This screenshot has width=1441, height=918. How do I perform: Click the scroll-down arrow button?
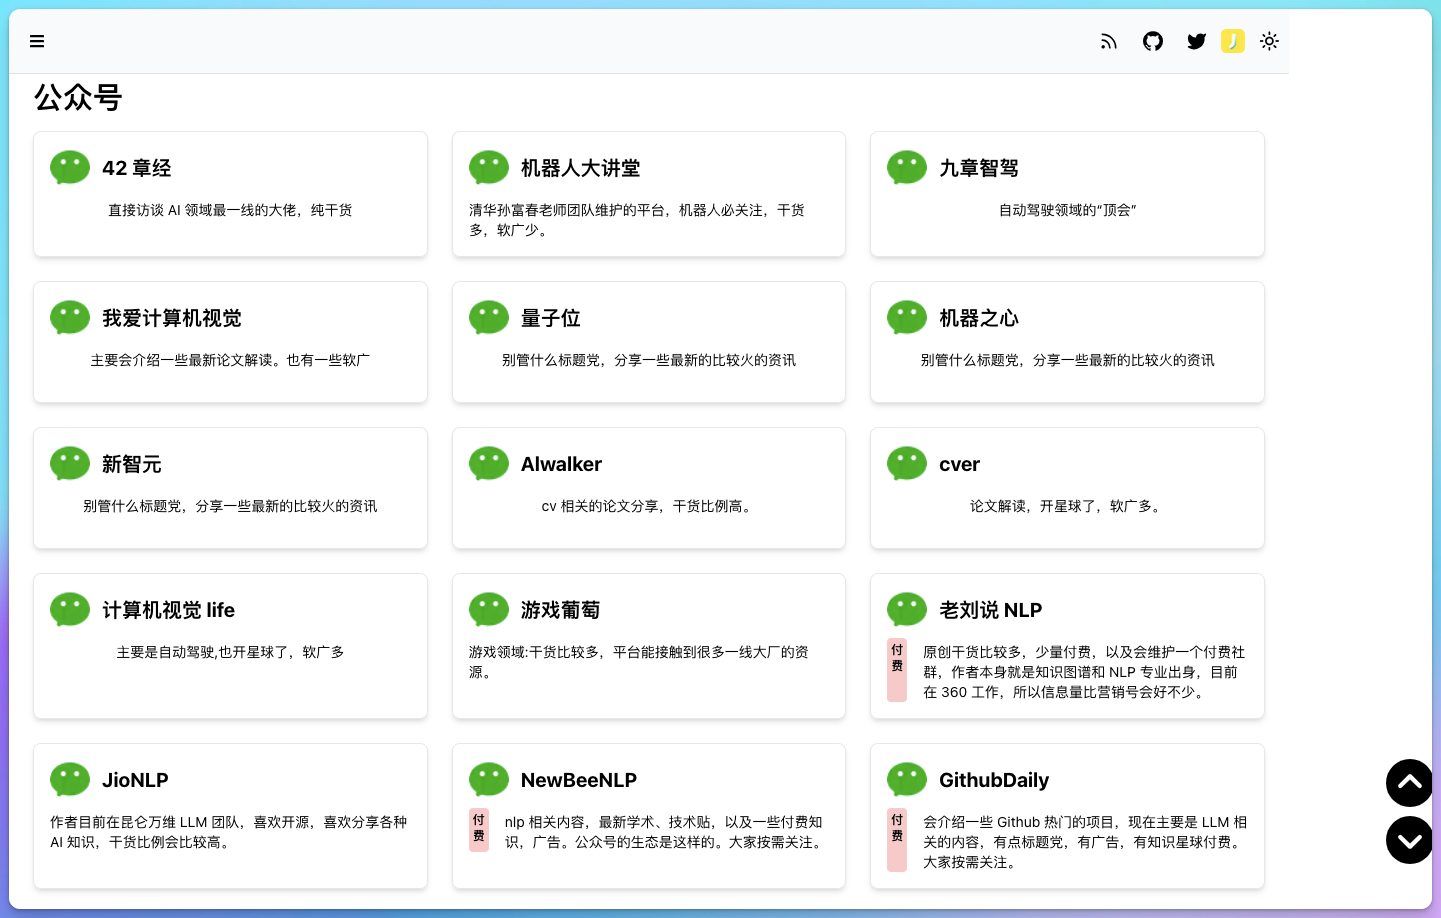pos(1410,840)
